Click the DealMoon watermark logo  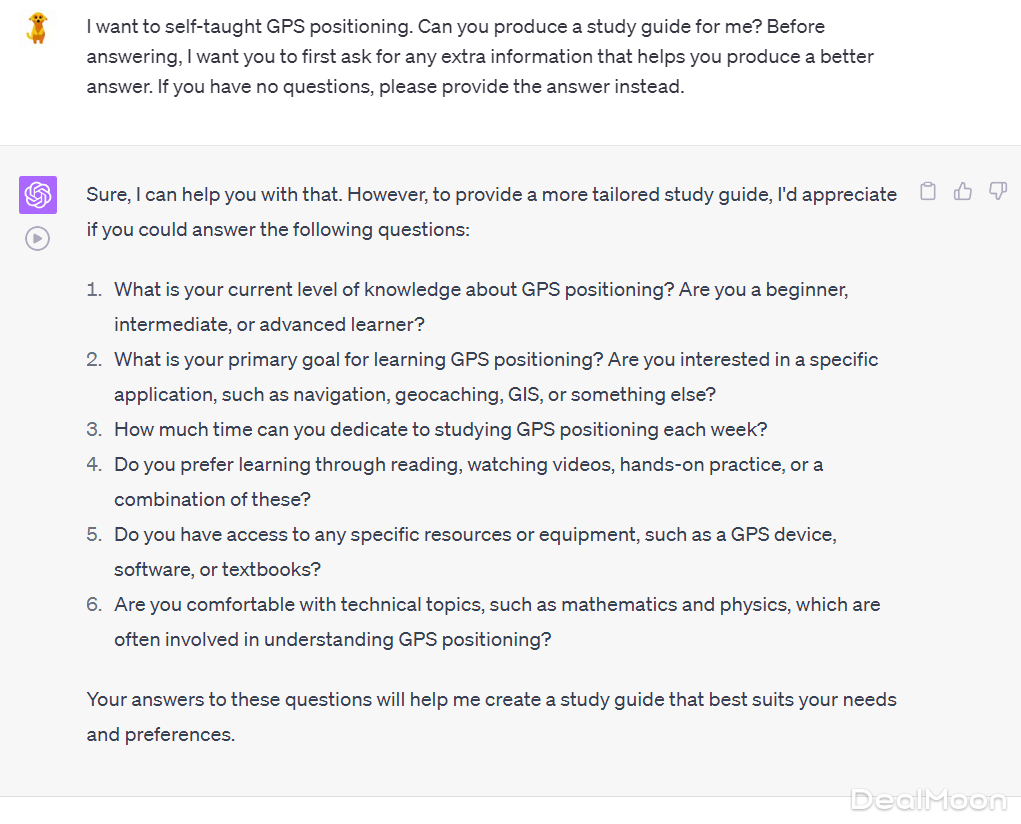click(928, 799)
